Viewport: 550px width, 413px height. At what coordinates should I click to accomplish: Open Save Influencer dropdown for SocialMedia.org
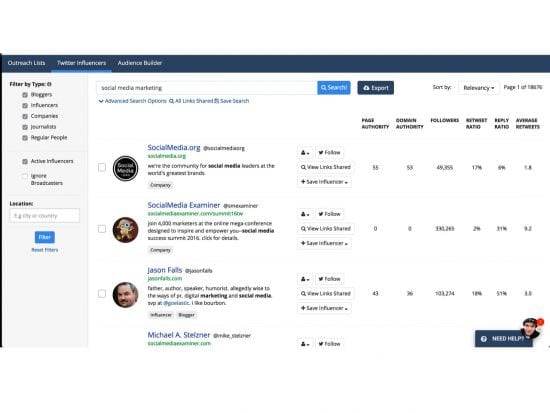pos(324,182)
